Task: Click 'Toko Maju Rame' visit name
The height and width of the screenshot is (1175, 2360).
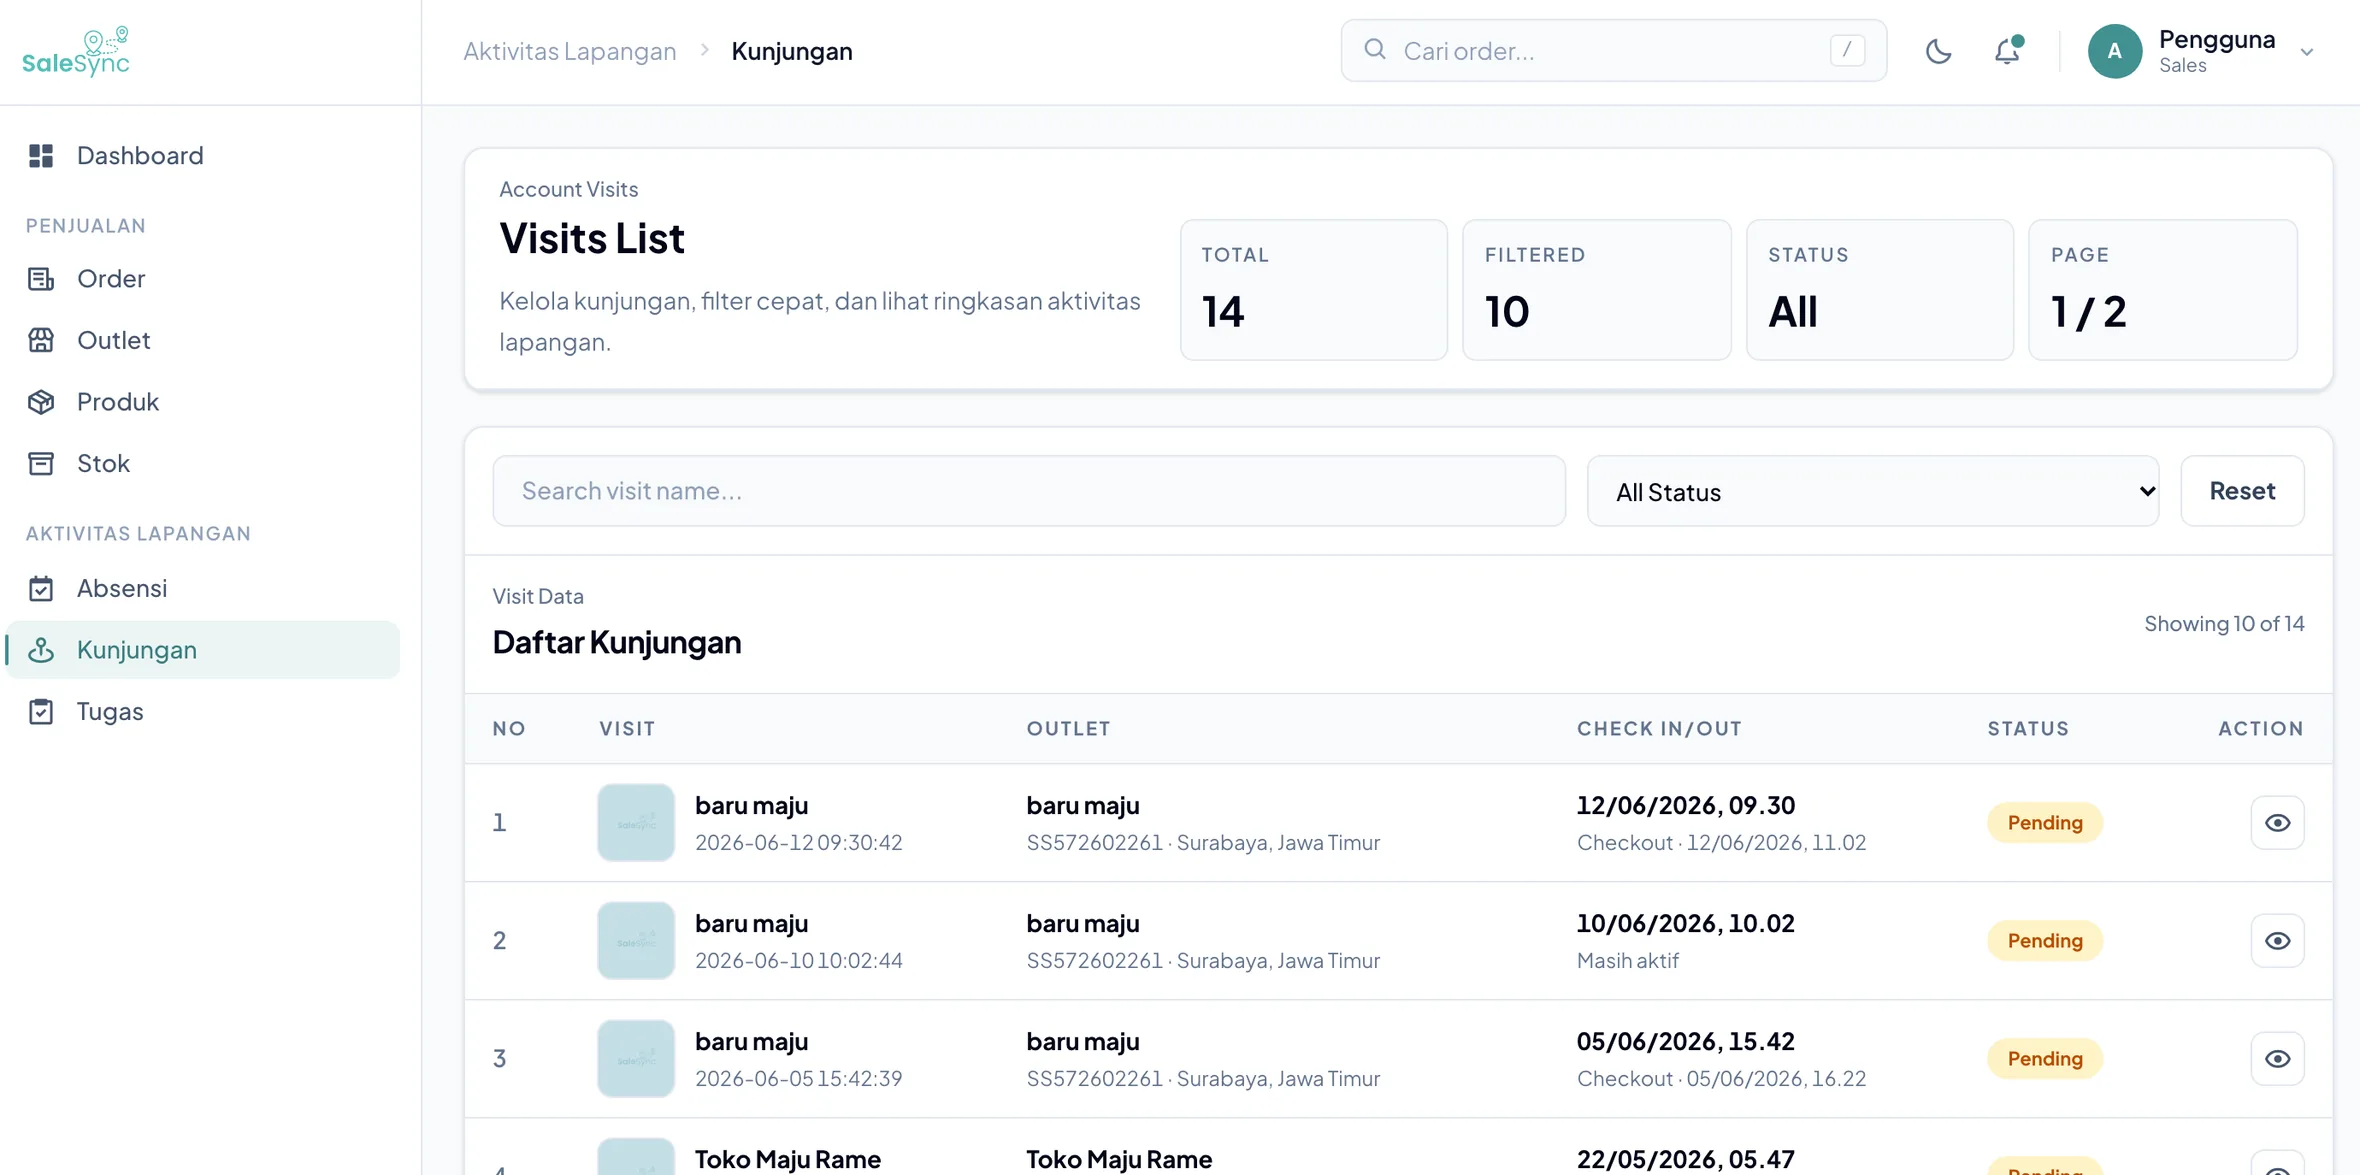Action: tap(788, 1160)
